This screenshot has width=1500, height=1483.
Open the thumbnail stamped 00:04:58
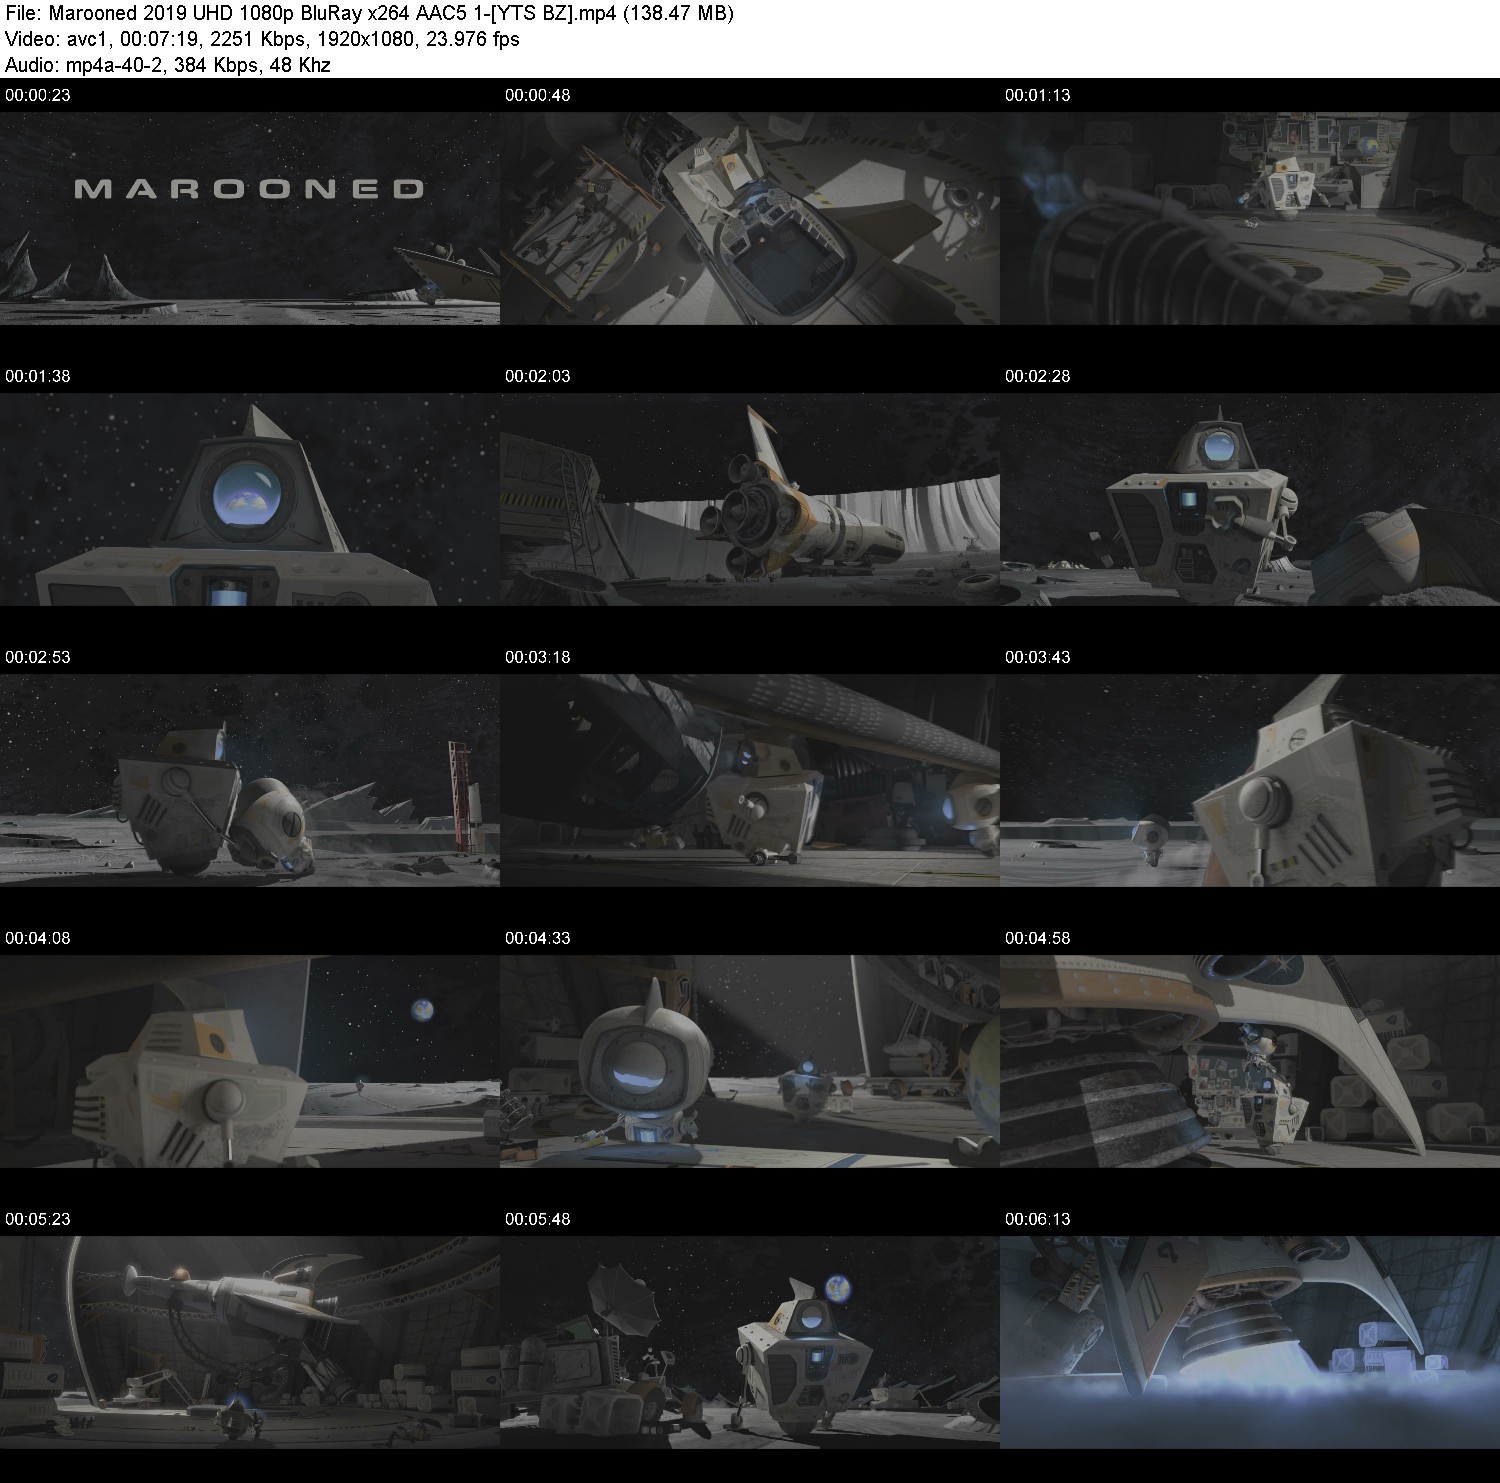pyautogui.click(x=1250, y=1061)
